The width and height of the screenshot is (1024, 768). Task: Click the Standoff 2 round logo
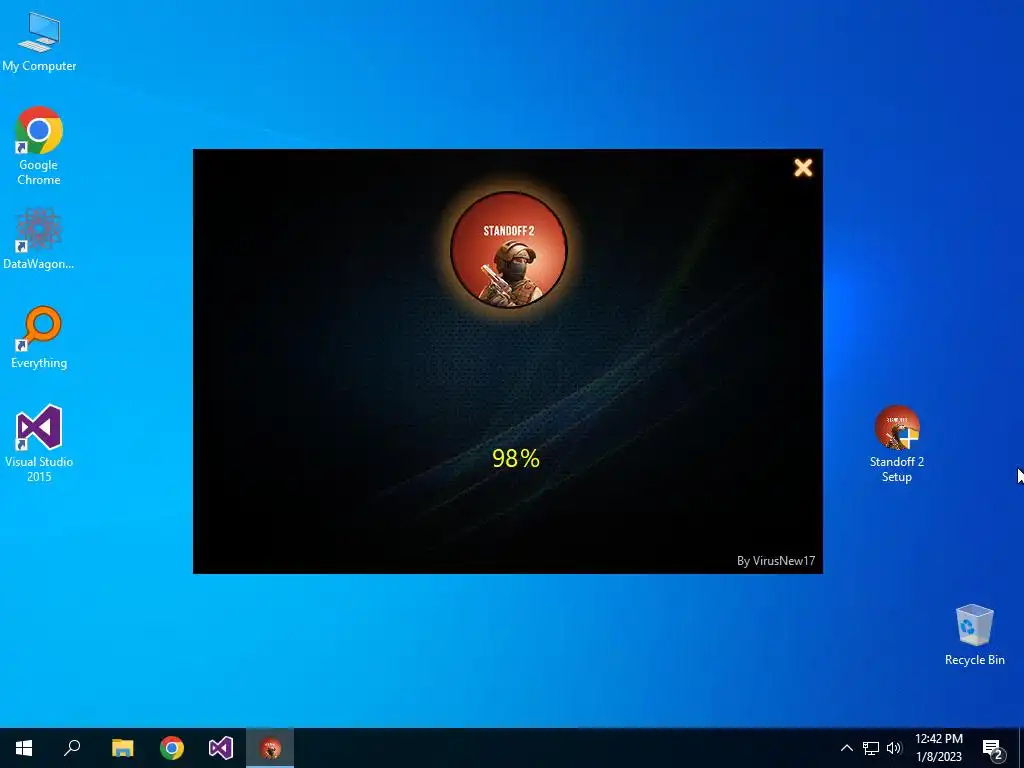coord(509,249)
